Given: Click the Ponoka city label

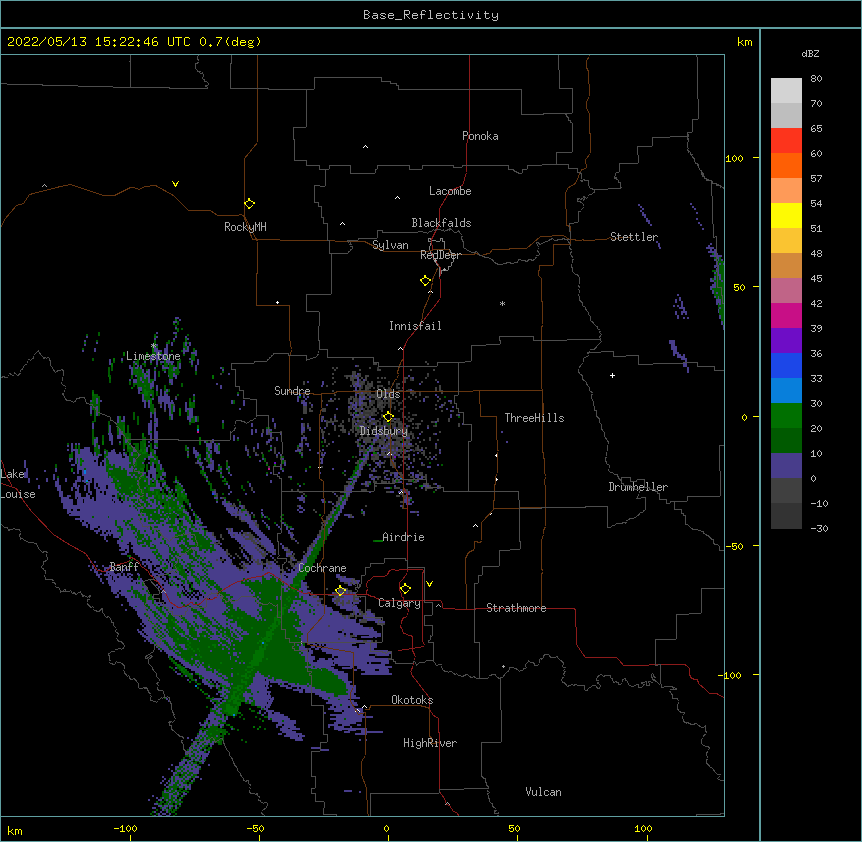Looking at the screenshot, I should [480, 136].
